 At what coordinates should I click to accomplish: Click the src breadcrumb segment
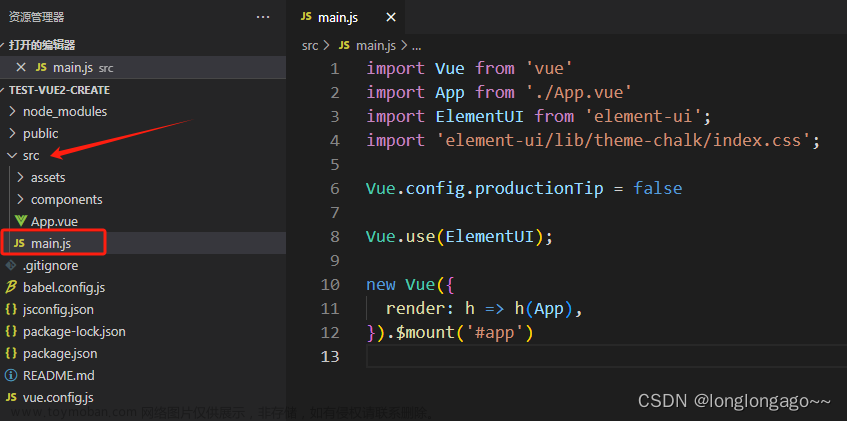[x=310, y=46]
